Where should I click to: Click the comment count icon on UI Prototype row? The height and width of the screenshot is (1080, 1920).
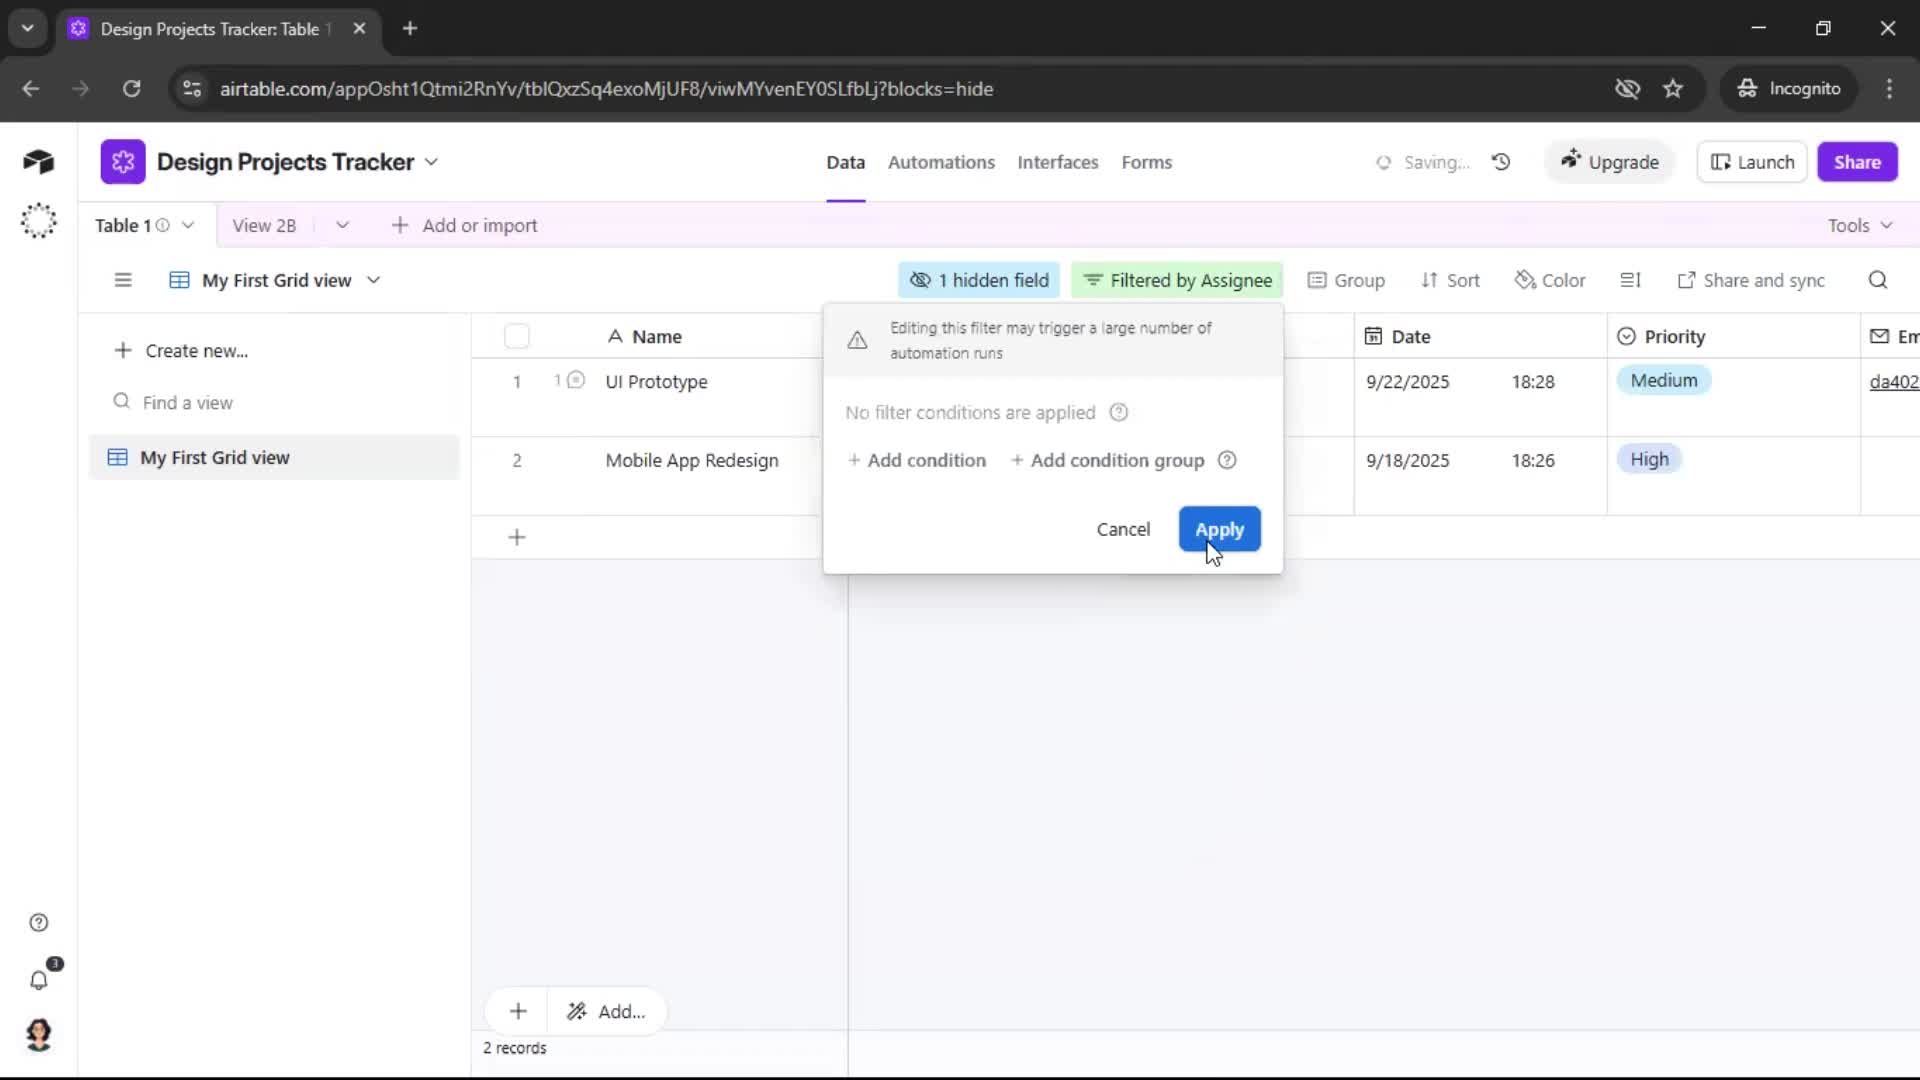coord(569,381)
